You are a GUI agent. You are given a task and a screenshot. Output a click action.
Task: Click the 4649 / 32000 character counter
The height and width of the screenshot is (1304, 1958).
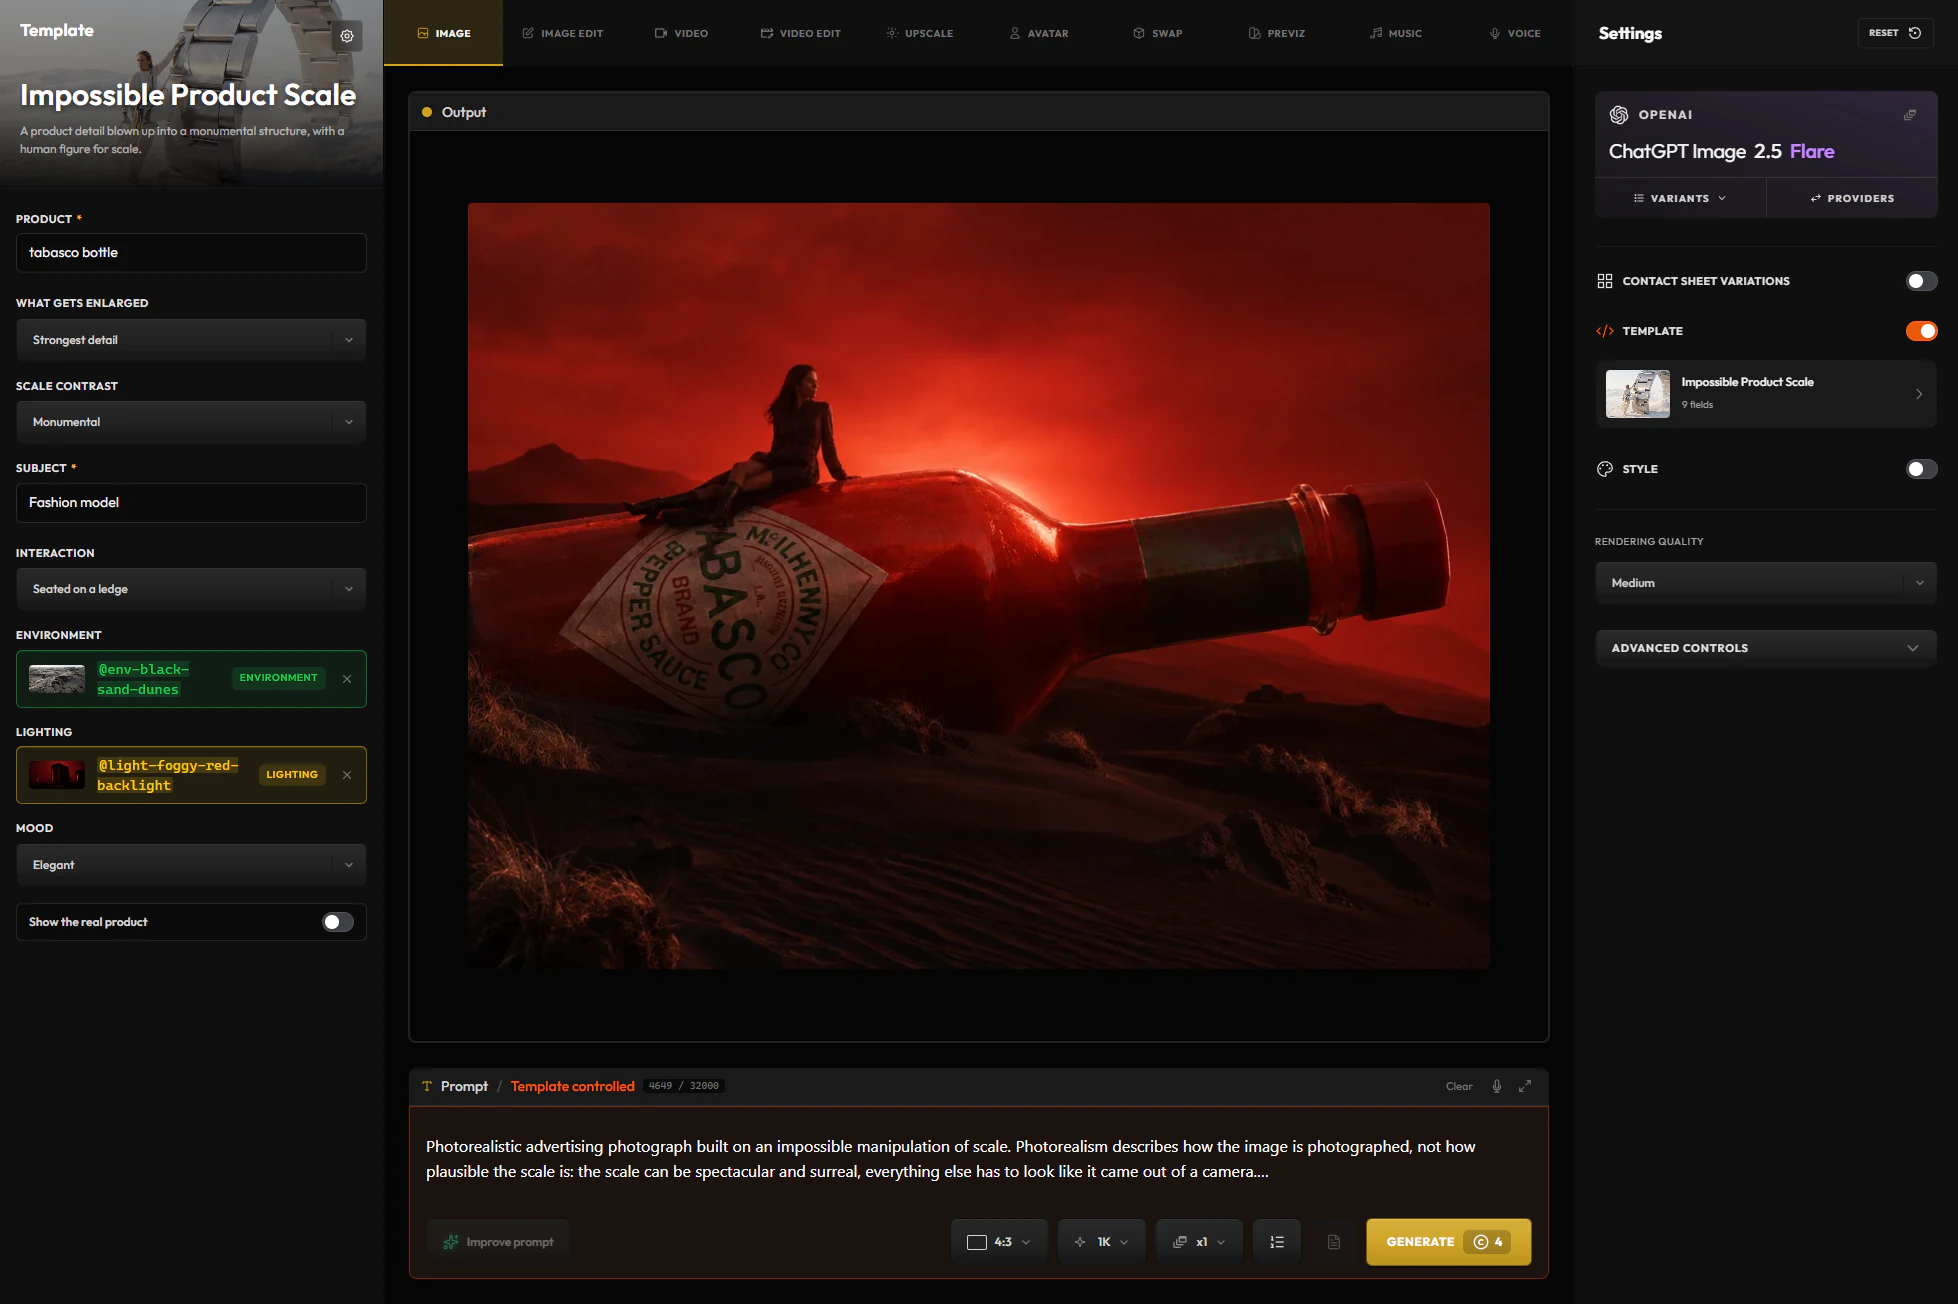[683, 1086]
